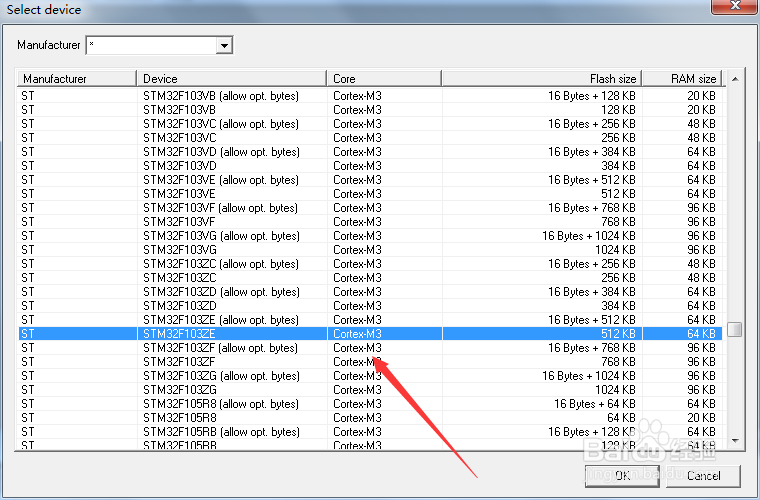Select the STM32F103ZC device row
The image size is (760, 500).
[x=370, y=278]
